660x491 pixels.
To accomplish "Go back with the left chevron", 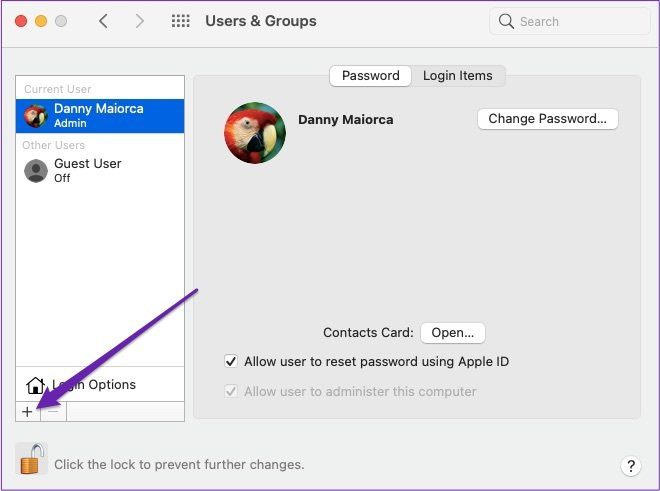I will tap(104, 21).
